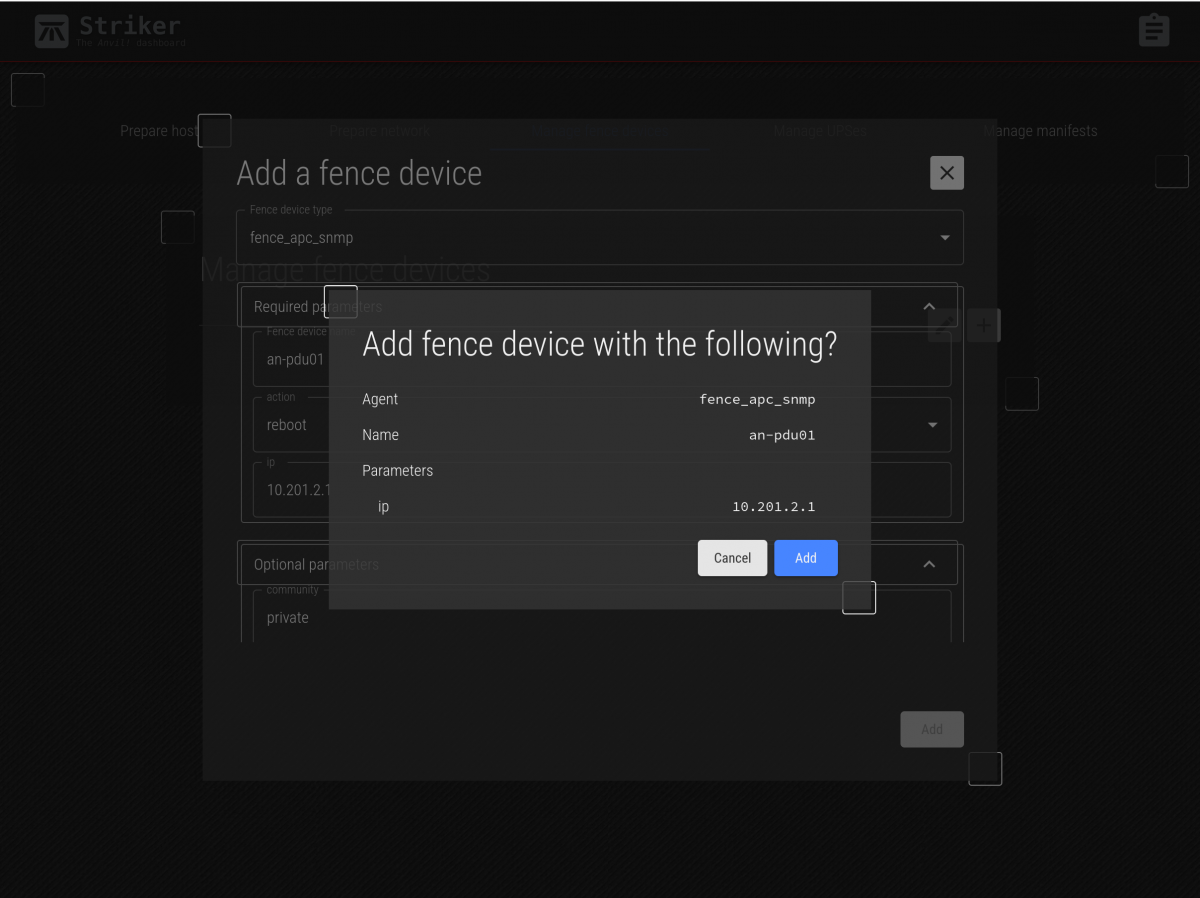
Task: Click the pencil edit icon
Action: click(943, 325)
